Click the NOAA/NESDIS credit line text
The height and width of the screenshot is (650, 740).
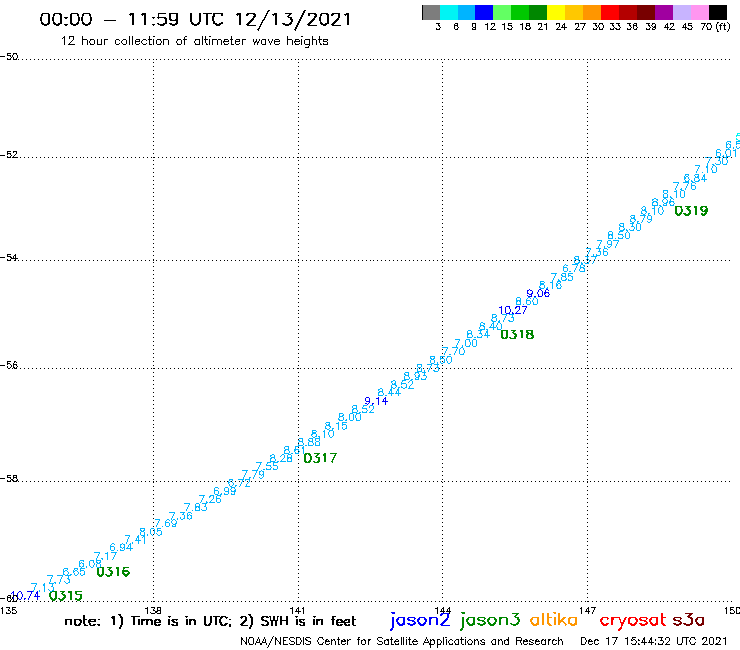click(x=402, y=641)
